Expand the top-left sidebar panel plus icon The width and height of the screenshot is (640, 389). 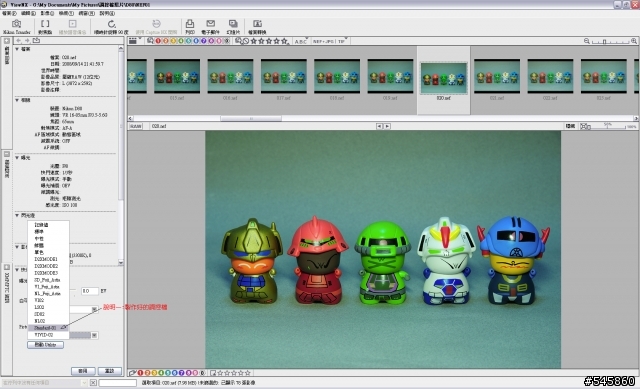(x=7, y=41)
